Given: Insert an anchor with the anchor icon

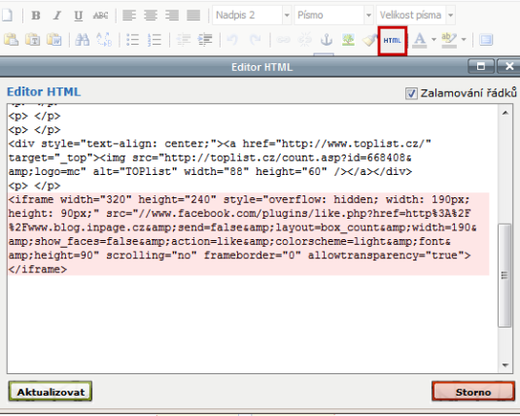Looking at the screenshot, I should [x=326, y=40].
